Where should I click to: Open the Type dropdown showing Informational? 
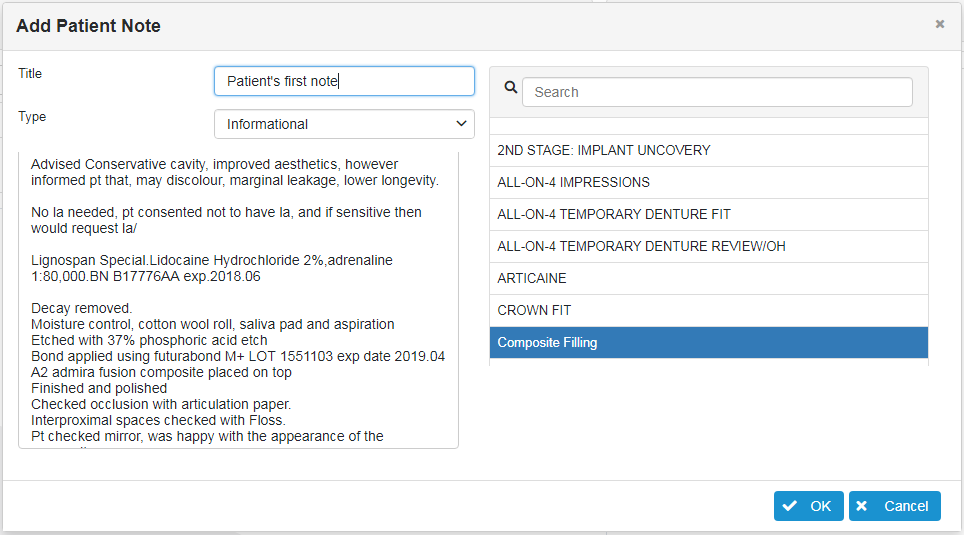344,124
